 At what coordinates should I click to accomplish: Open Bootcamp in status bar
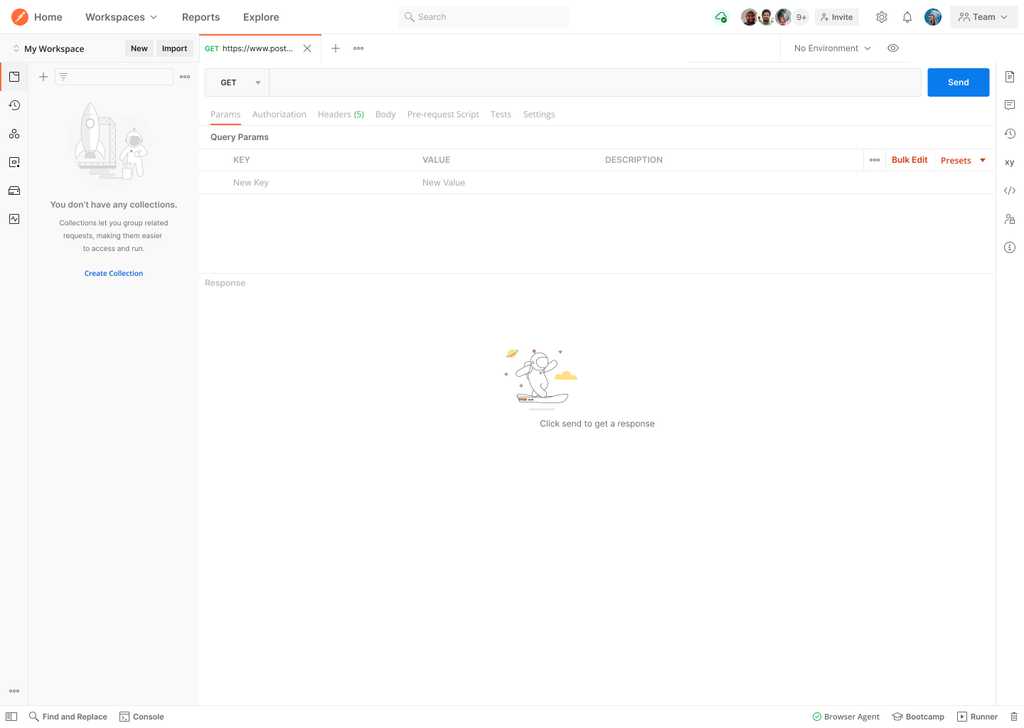coord(918,717)
